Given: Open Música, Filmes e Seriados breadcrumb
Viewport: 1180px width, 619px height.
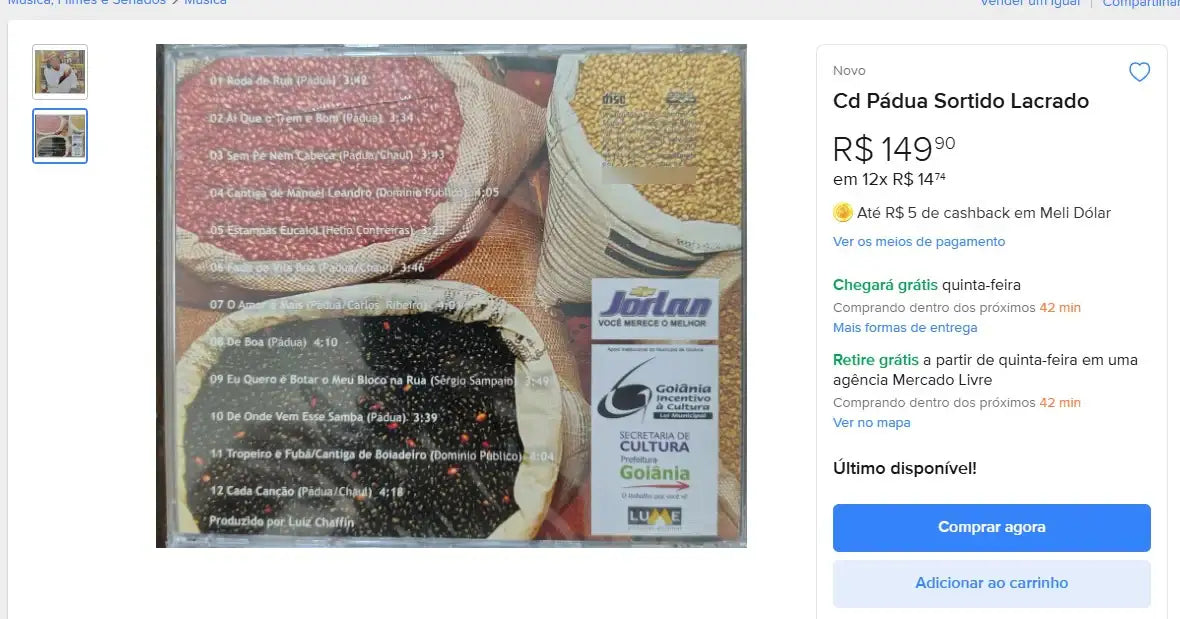Looking at the screenshot, I should 87,3.
